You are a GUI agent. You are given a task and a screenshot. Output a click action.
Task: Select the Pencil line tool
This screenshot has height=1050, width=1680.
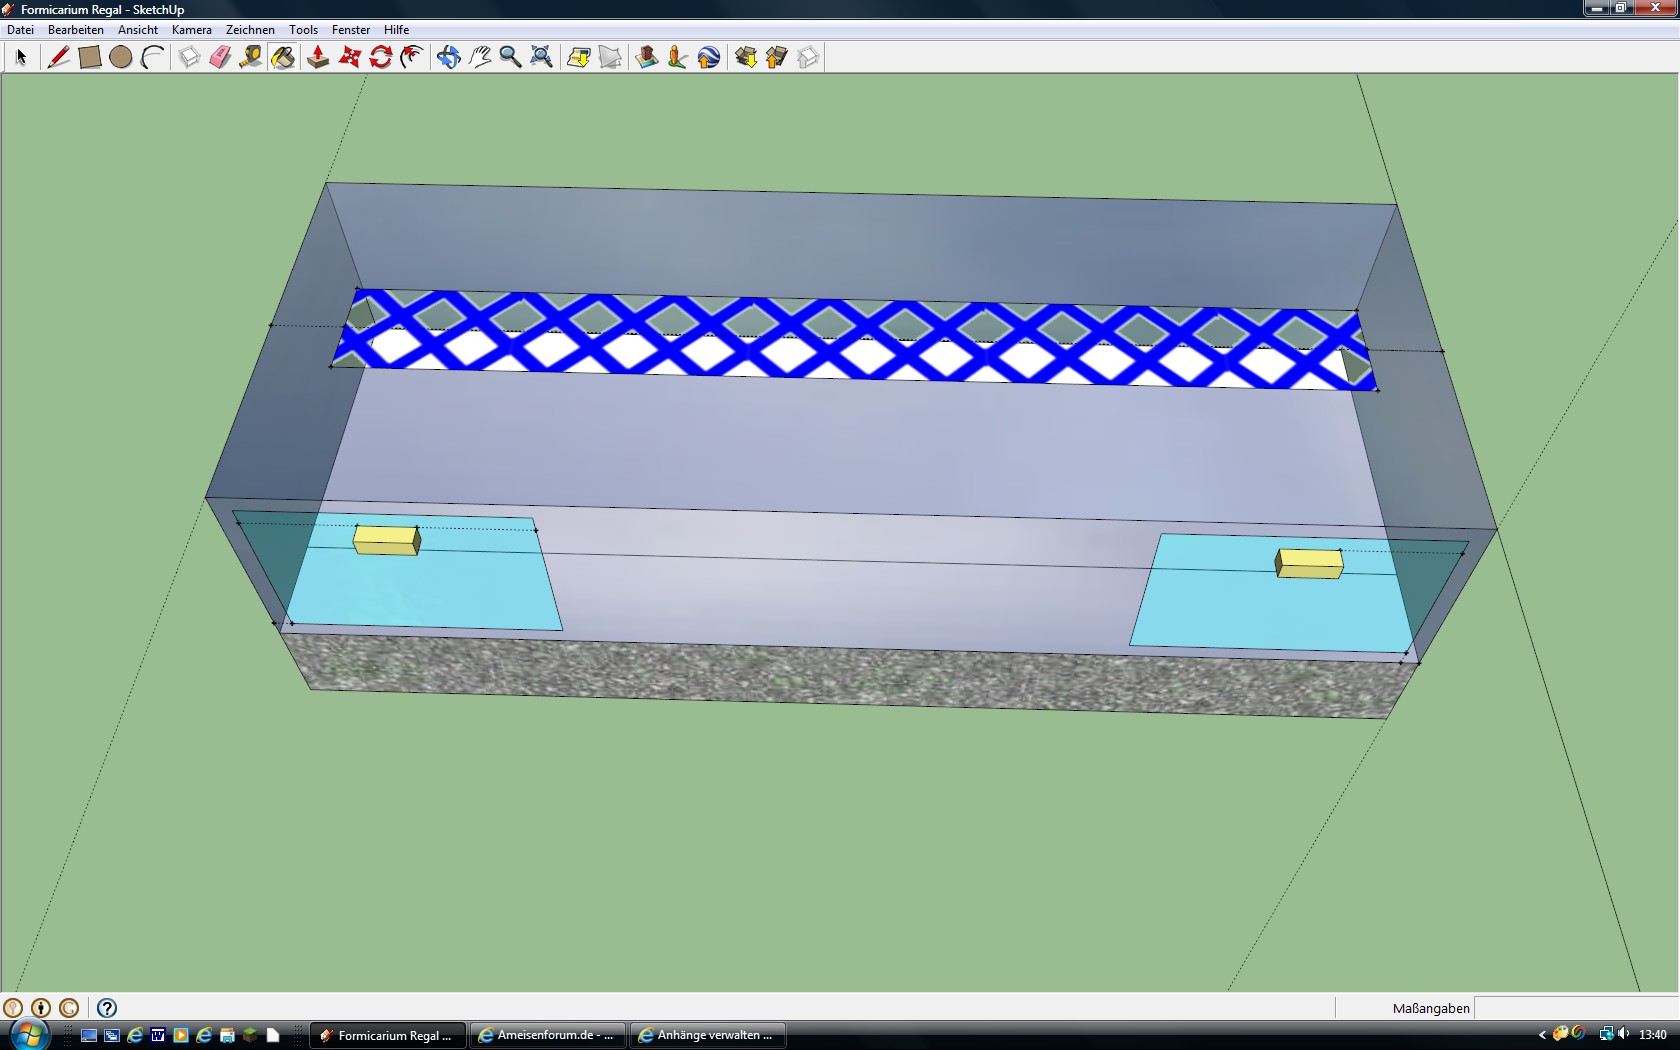click(59, 57)
